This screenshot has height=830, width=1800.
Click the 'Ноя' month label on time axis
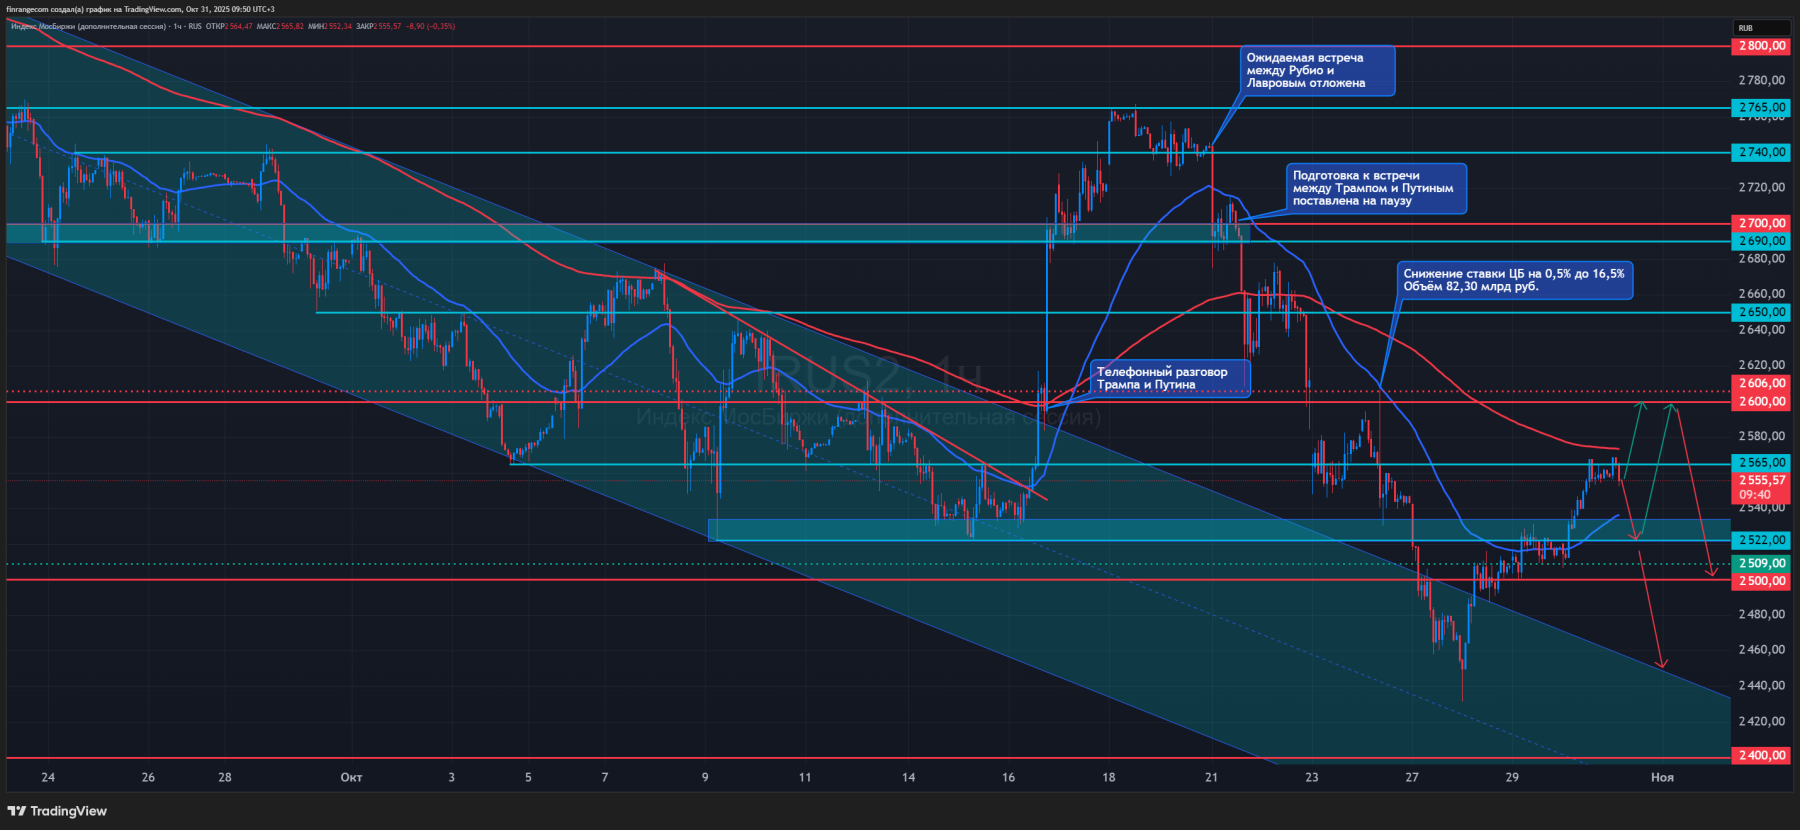click(x=1662, y=777)
